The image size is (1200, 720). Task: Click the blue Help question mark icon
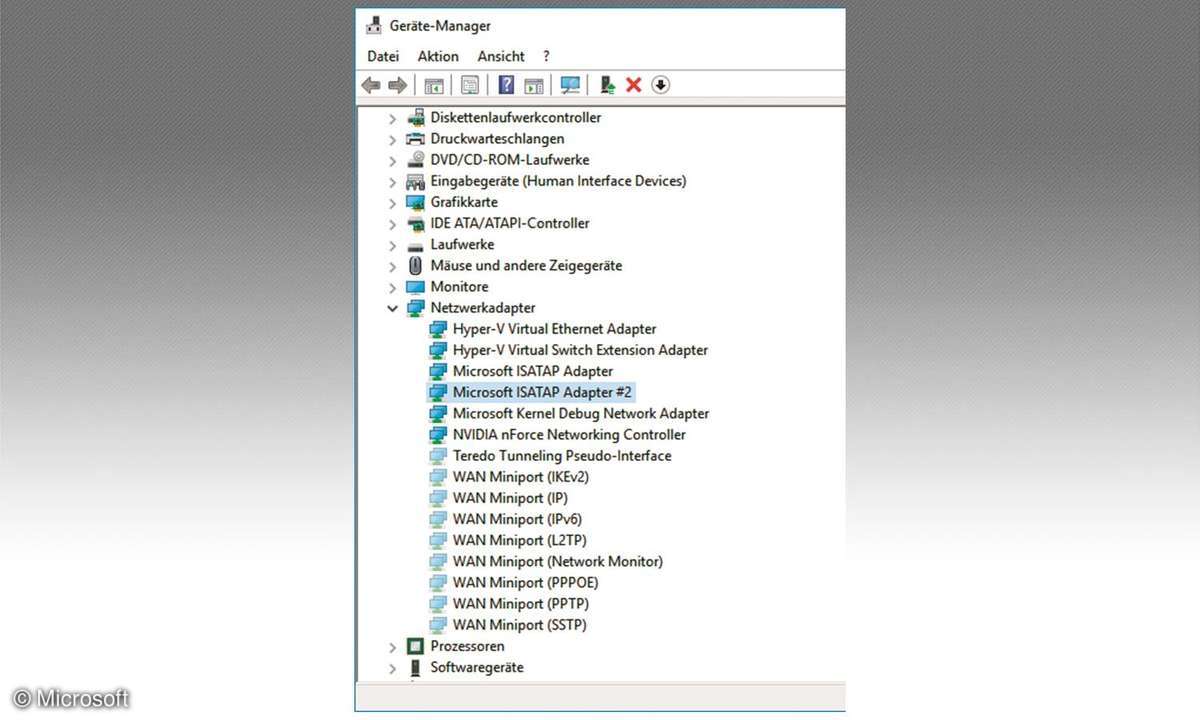coord(507,85)
